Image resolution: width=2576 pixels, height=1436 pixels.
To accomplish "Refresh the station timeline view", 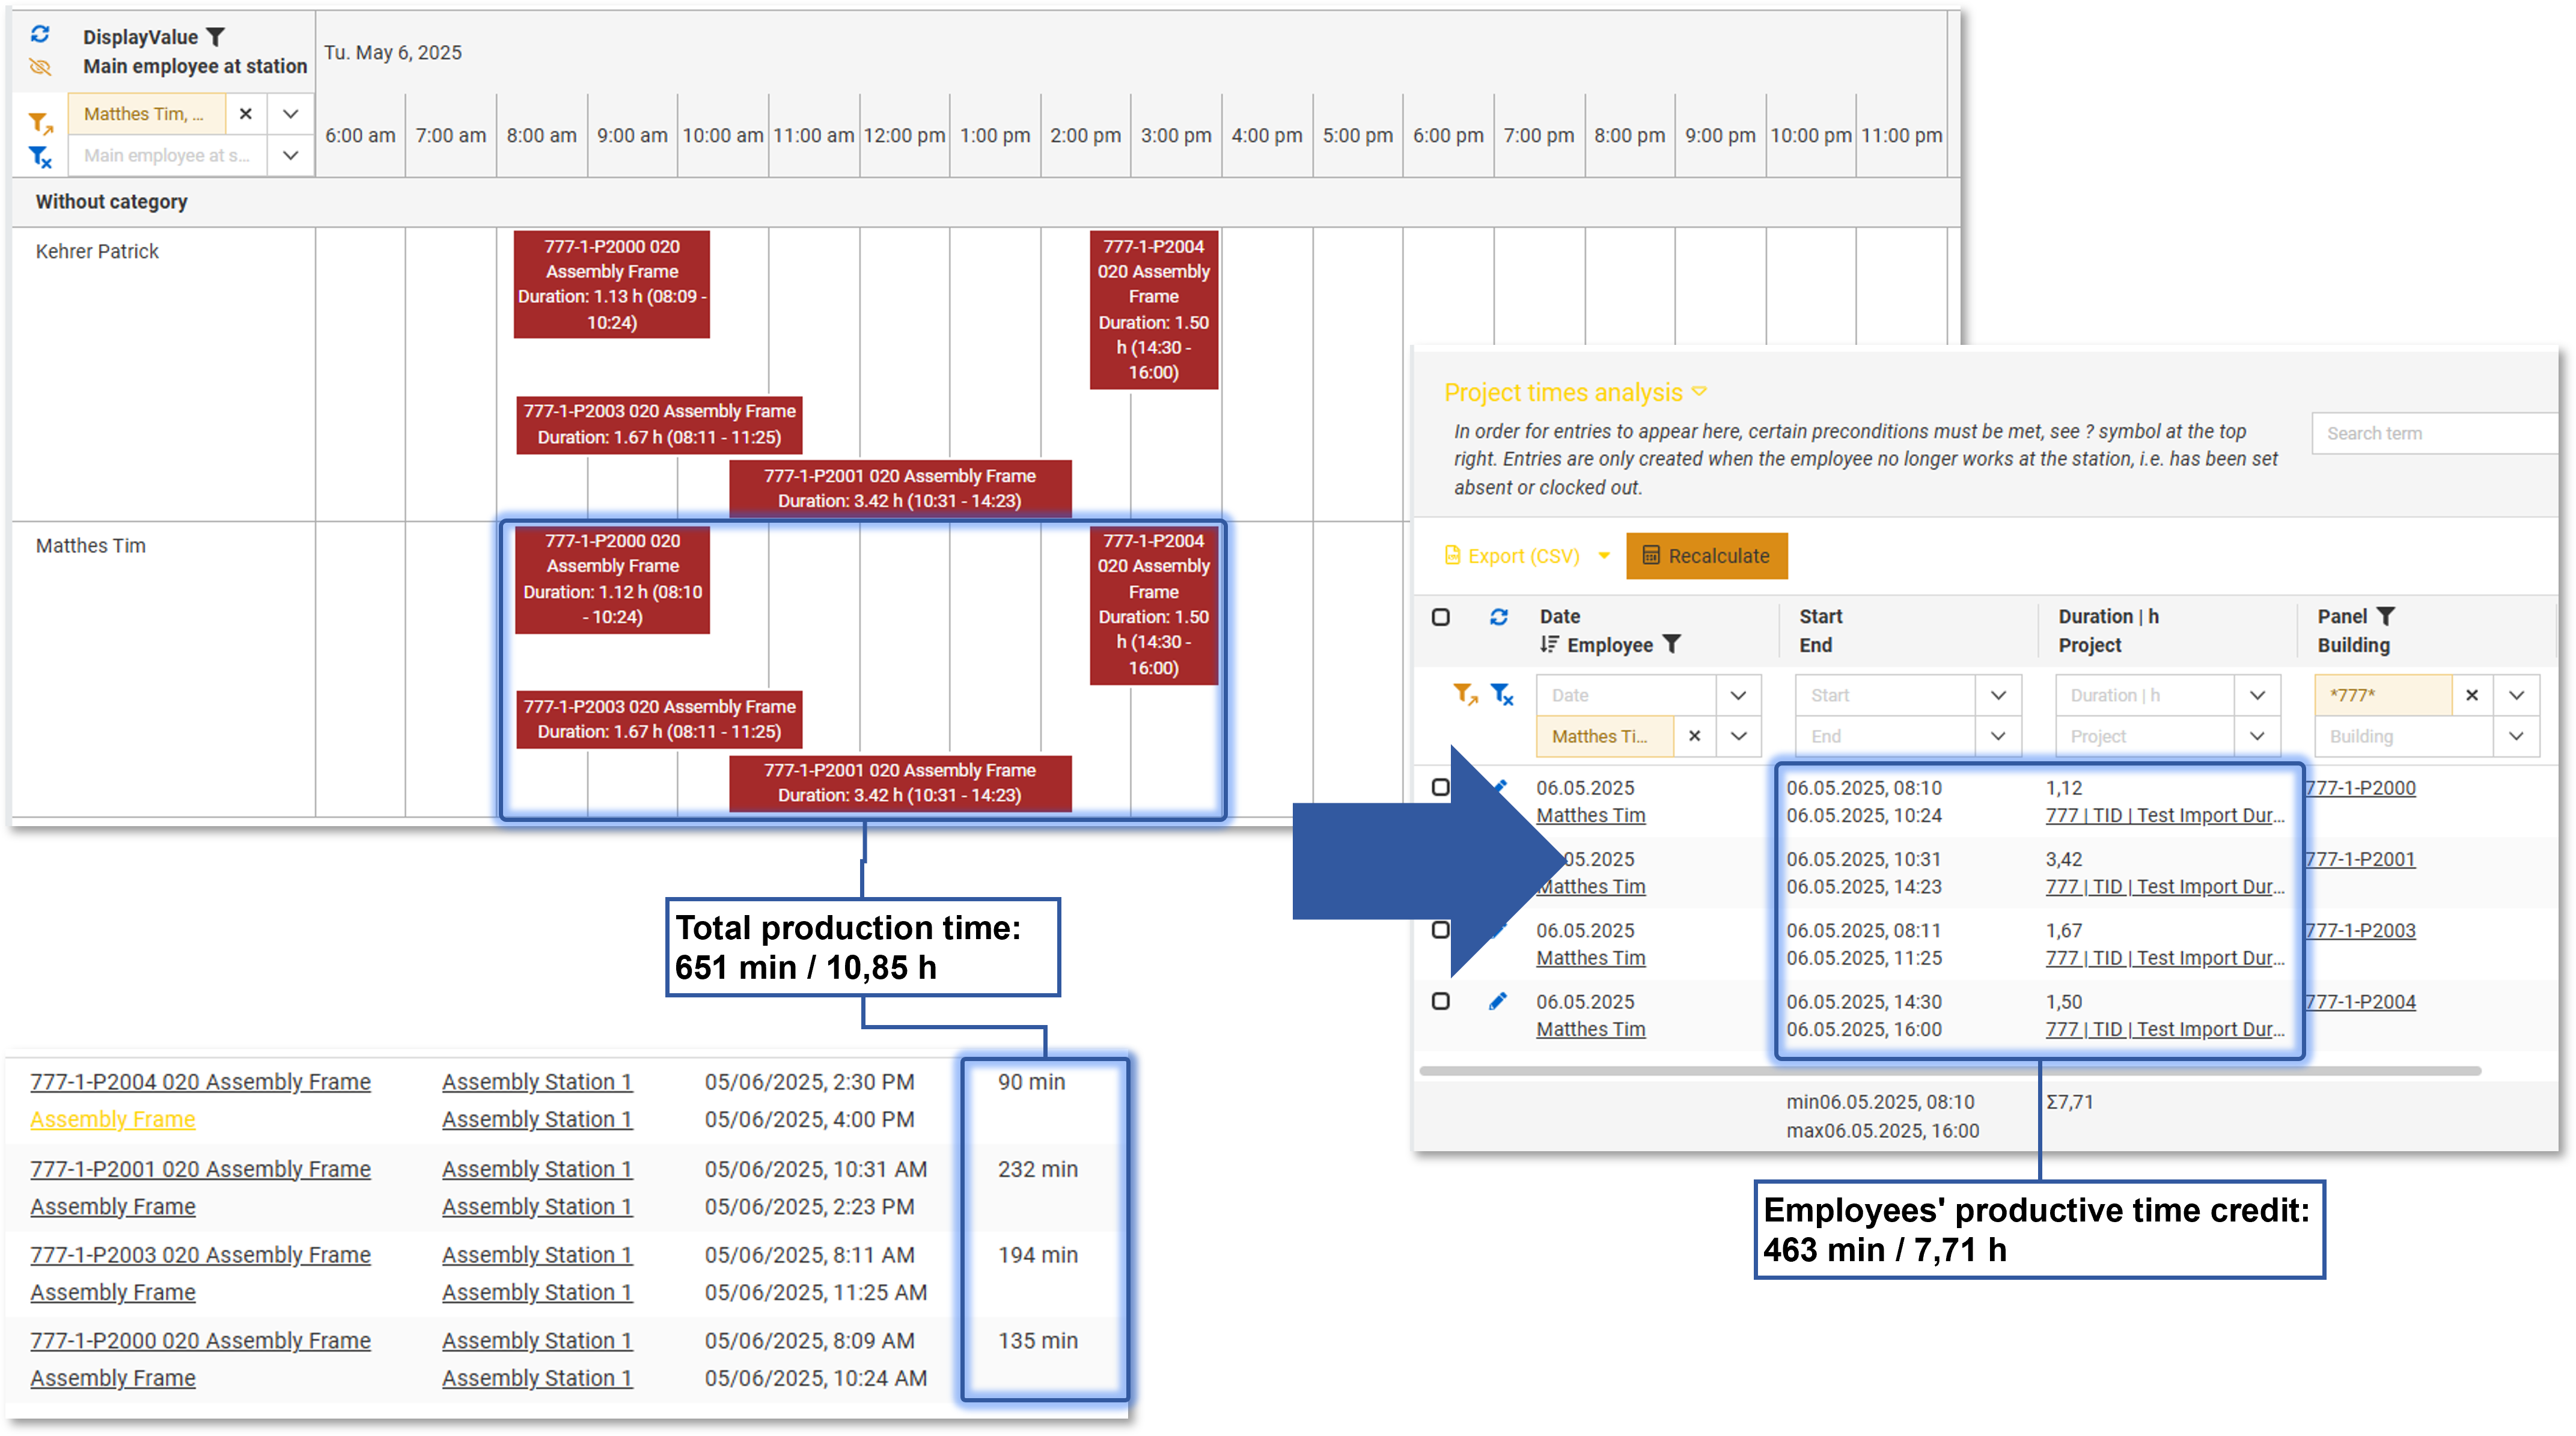I will pyautogui.click(x=40, y=35).
